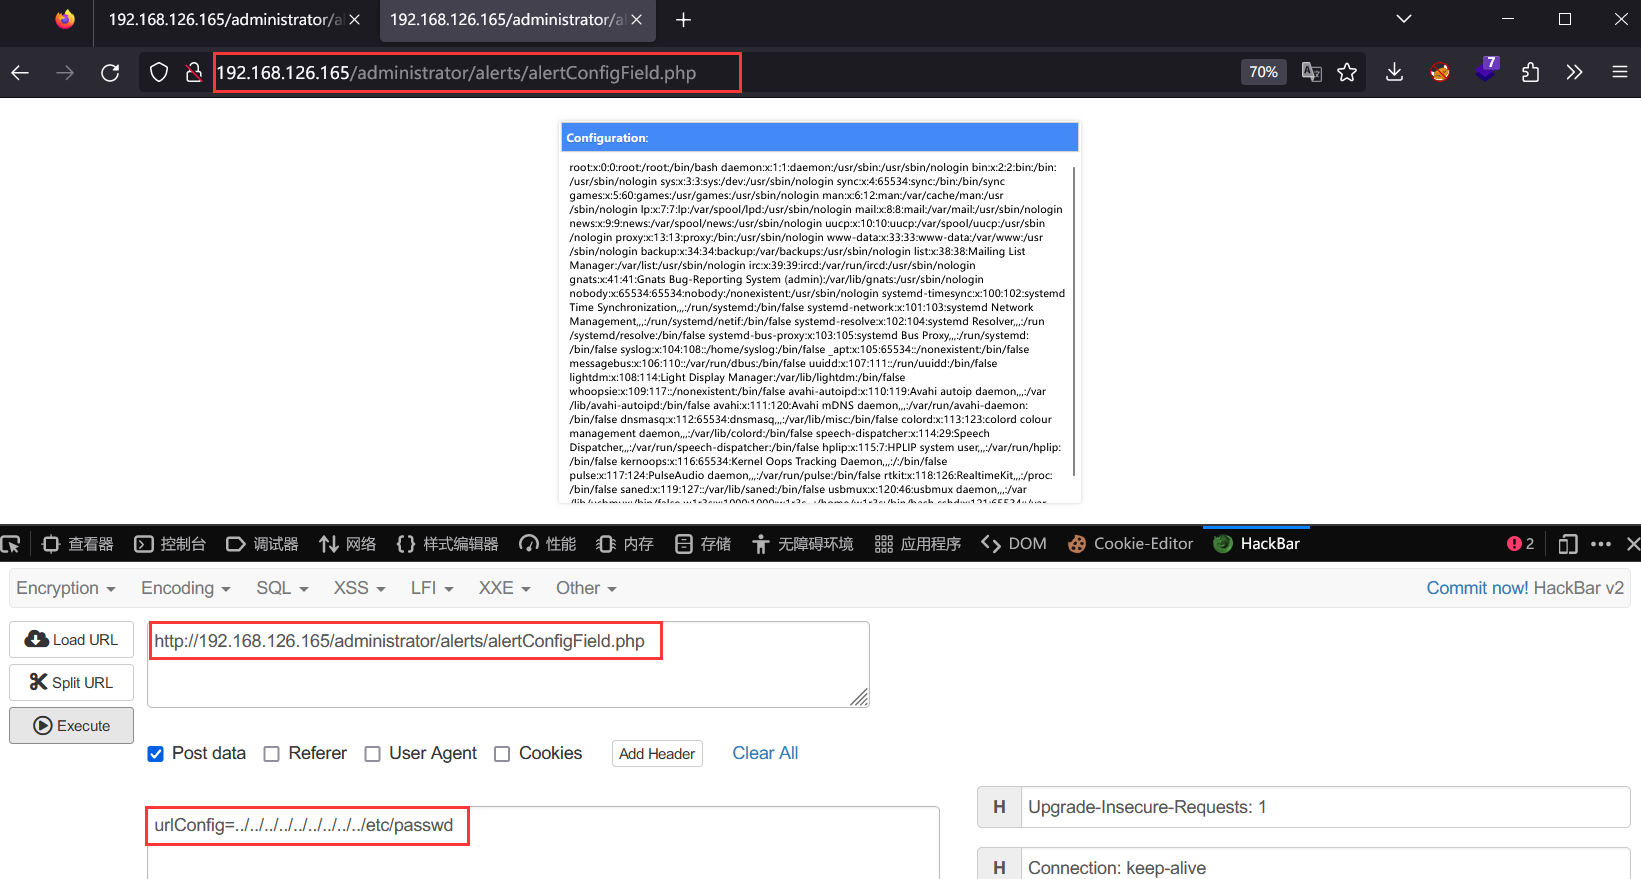Close the developer tools panel
Viewport: 1641px width, 879px height.
[1632, 544]
